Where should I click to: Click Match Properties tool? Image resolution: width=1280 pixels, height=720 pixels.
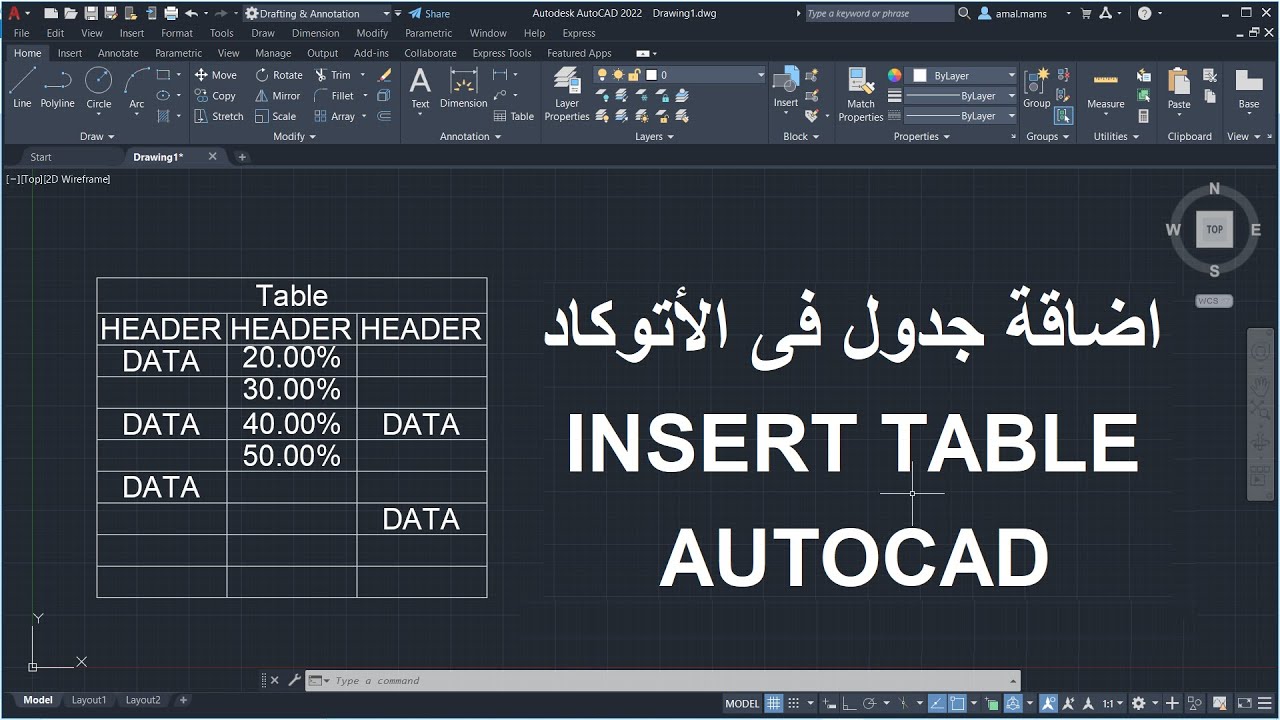coord(861,94)
